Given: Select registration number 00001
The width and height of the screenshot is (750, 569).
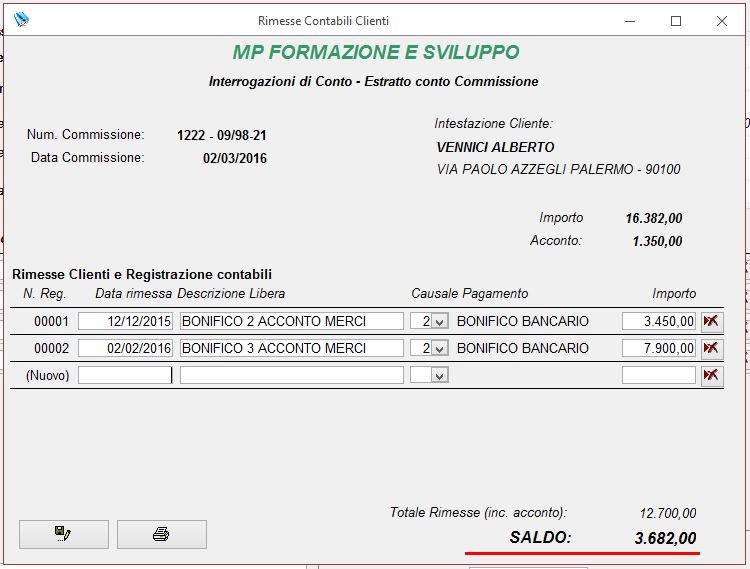Looking at the screenshot, I should pos(51,321).
